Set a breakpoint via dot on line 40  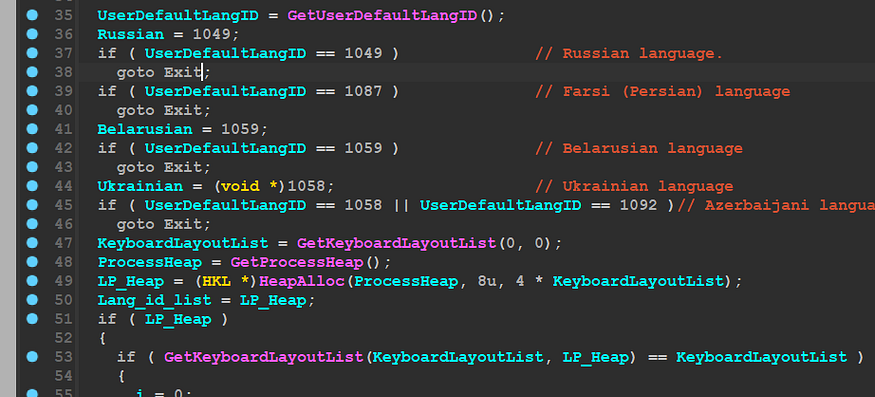(32, 110)
